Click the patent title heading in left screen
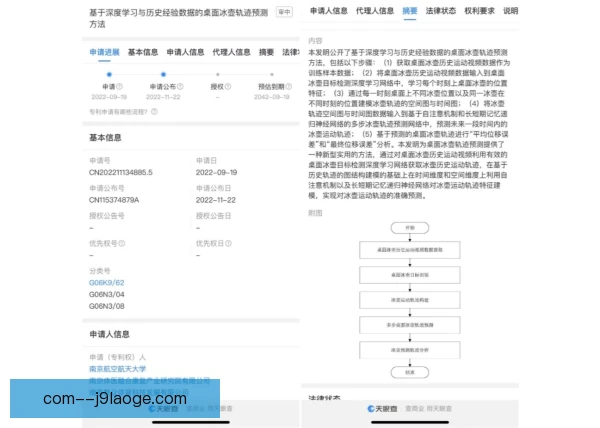Image resolution: width=600 pixels, height=428 pixels. pos(179,18)
